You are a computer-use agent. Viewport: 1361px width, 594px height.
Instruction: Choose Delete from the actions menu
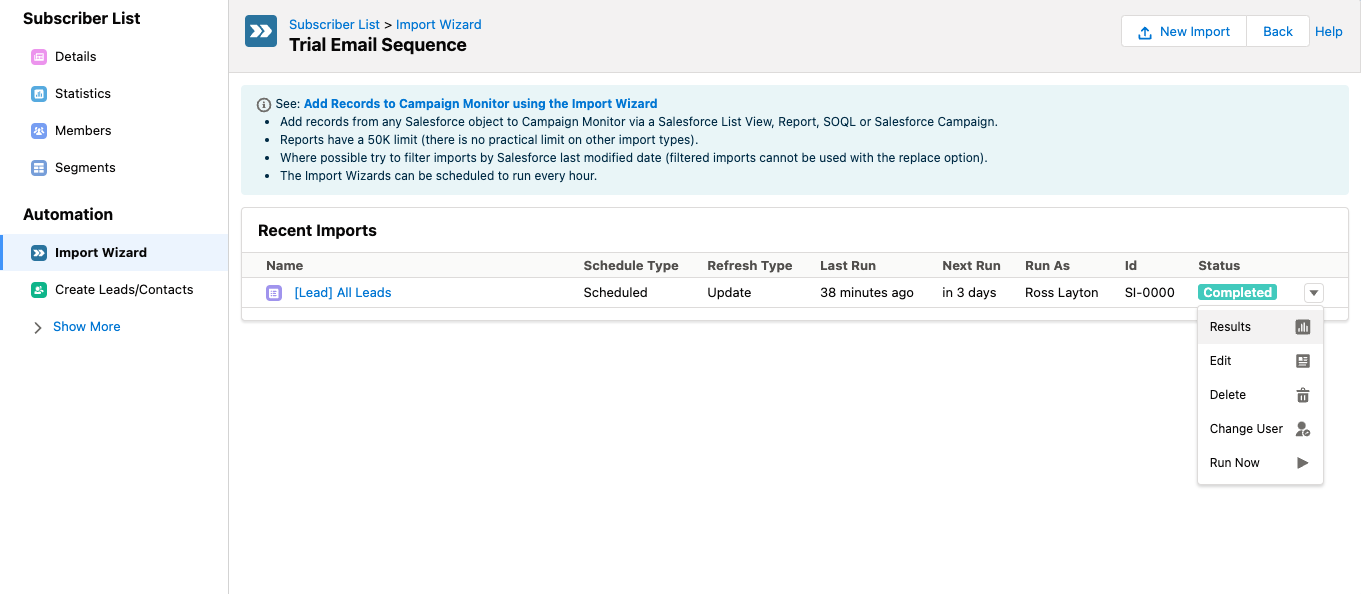[1260, 395]
